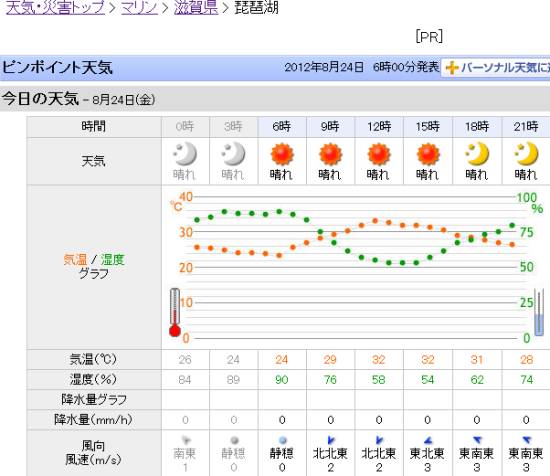Click the 風向 風速(m/s) row header
The width and height of the screenshot is (550, 476).
coord(94,452)
